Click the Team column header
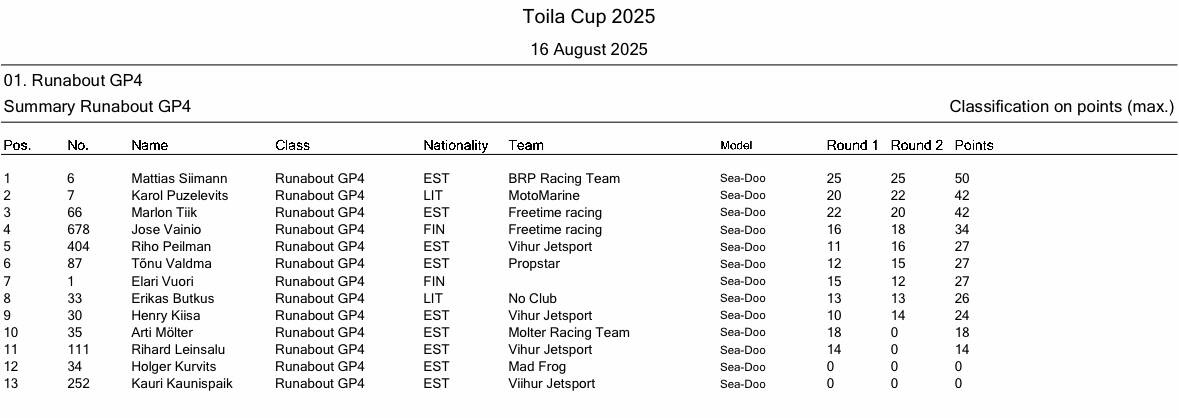 tap(526, 146)
